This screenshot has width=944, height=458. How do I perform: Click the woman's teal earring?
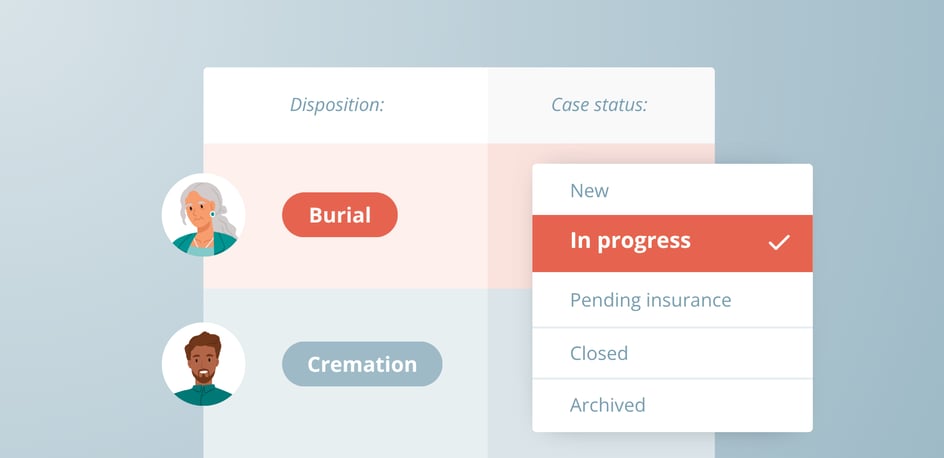212,214
